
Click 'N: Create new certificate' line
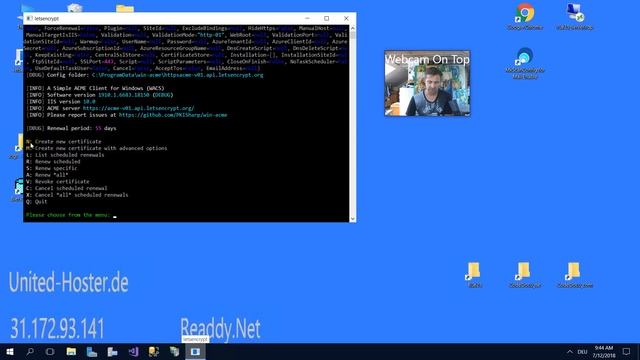[x=64, y=142]
